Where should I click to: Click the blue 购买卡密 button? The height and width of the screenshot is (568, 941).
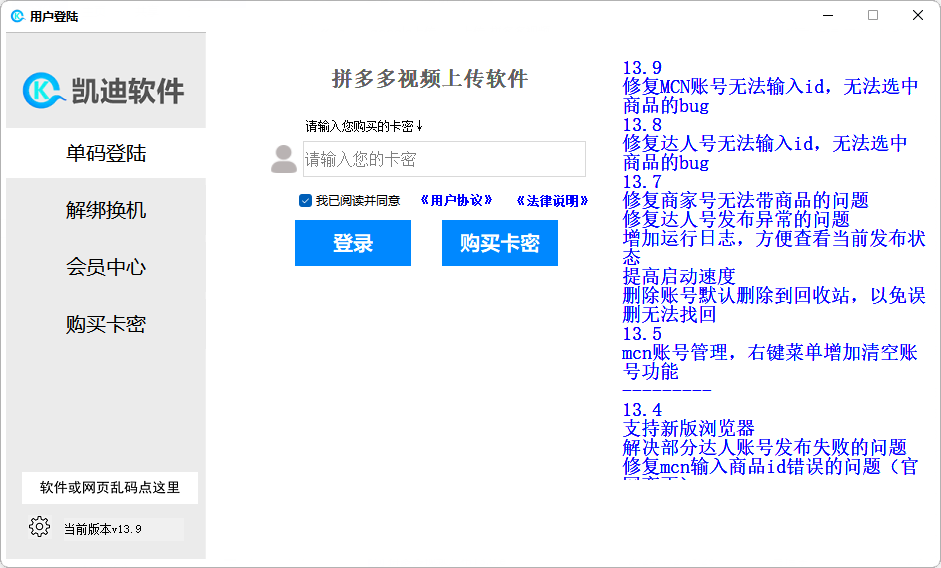[500, 243]
